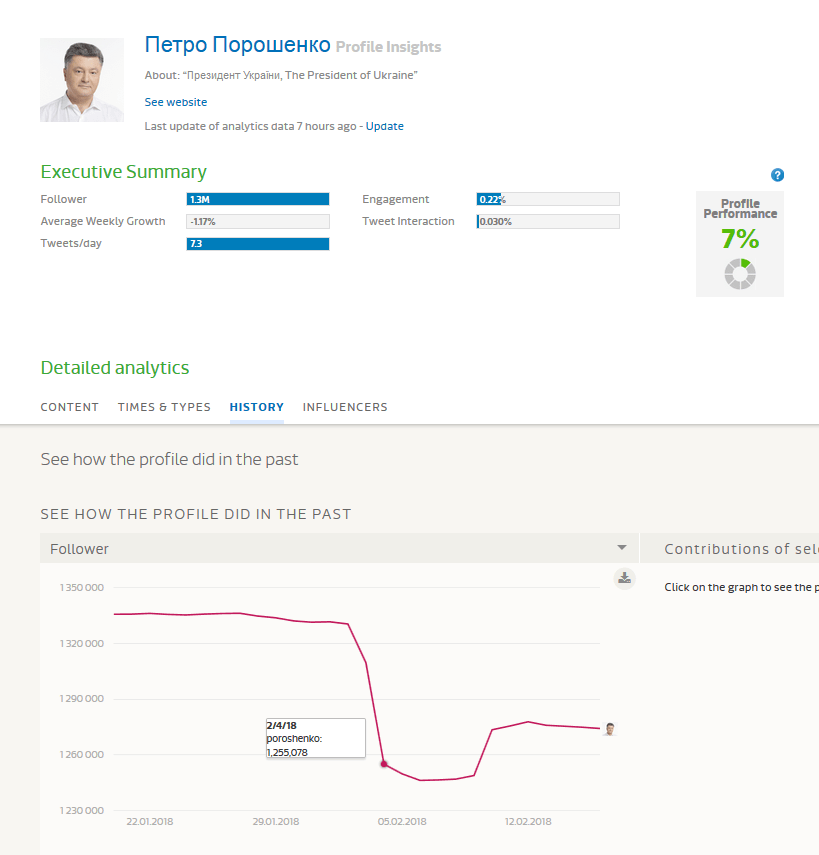
Task: Click the Tweets/day 7.3 bar
Action: pos(258,243)
